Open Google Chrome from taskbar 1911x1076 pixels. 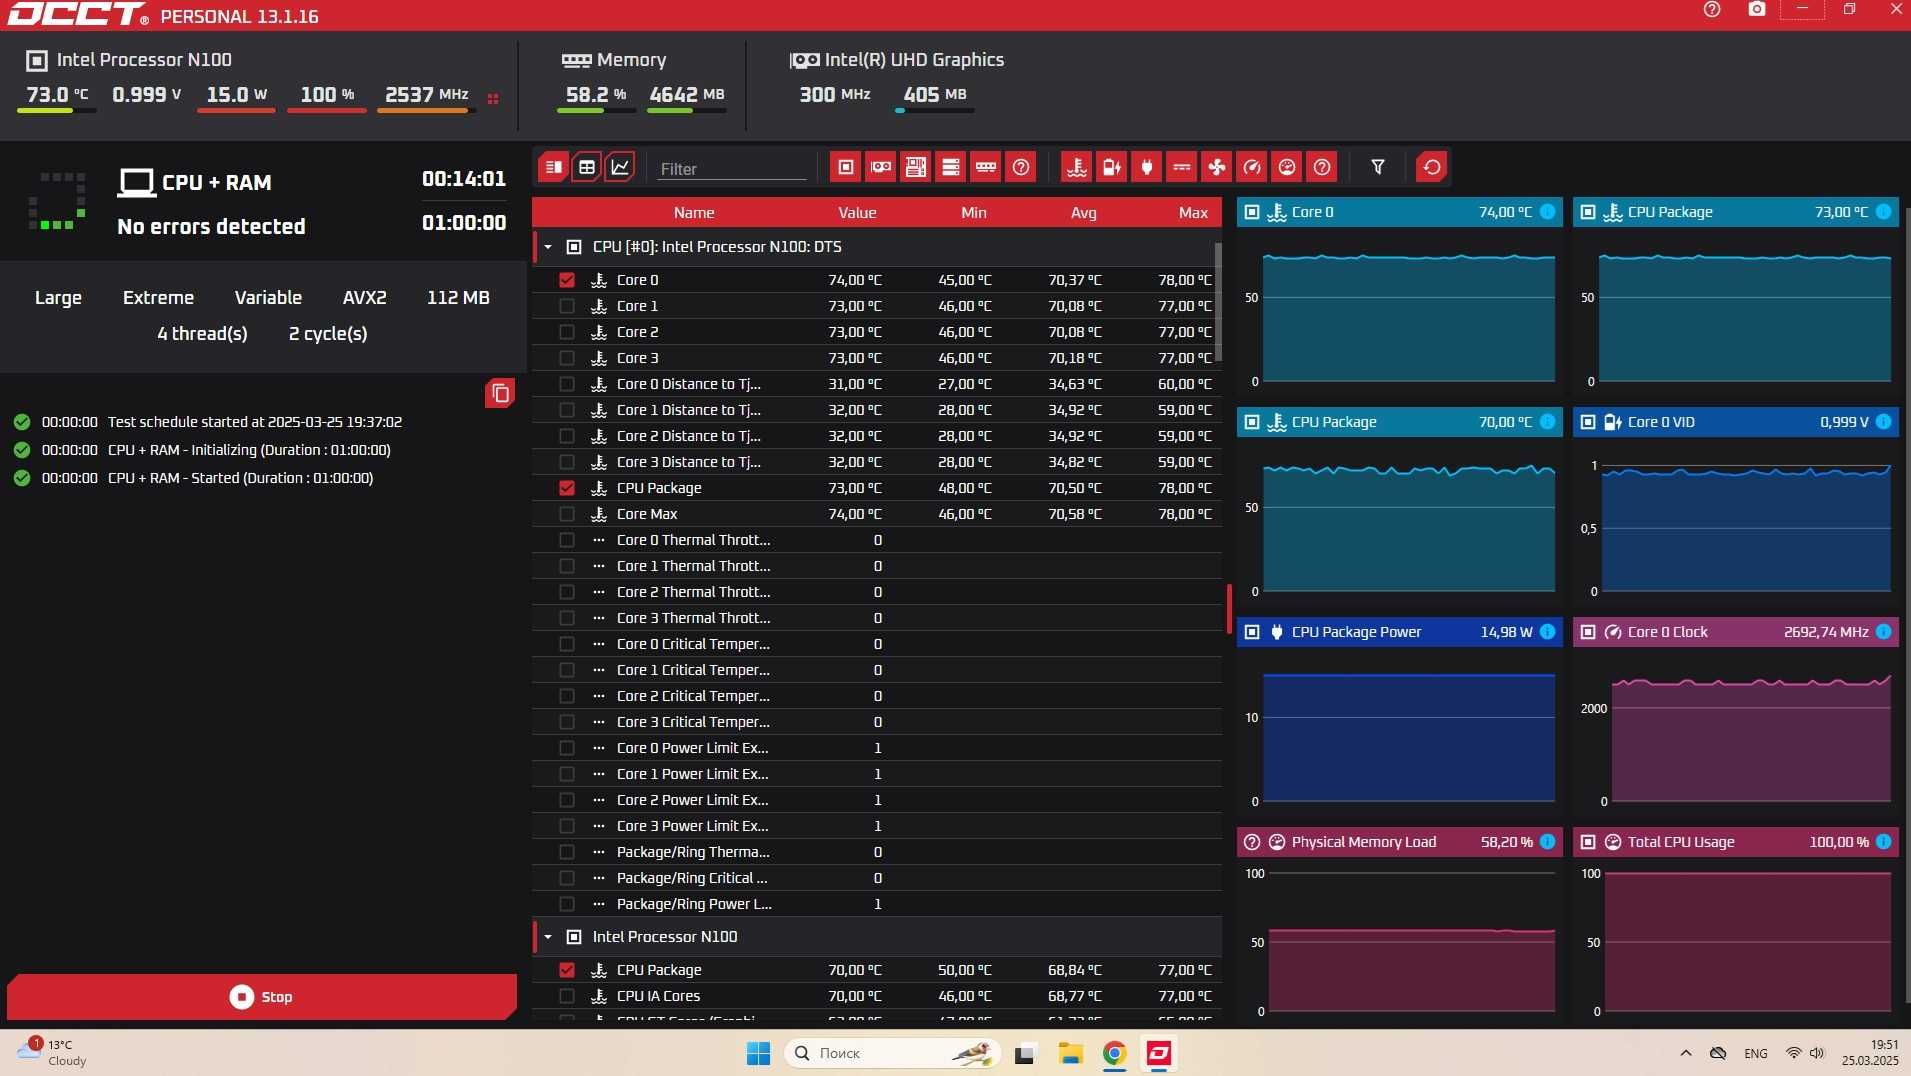tap(1115, 1053)
